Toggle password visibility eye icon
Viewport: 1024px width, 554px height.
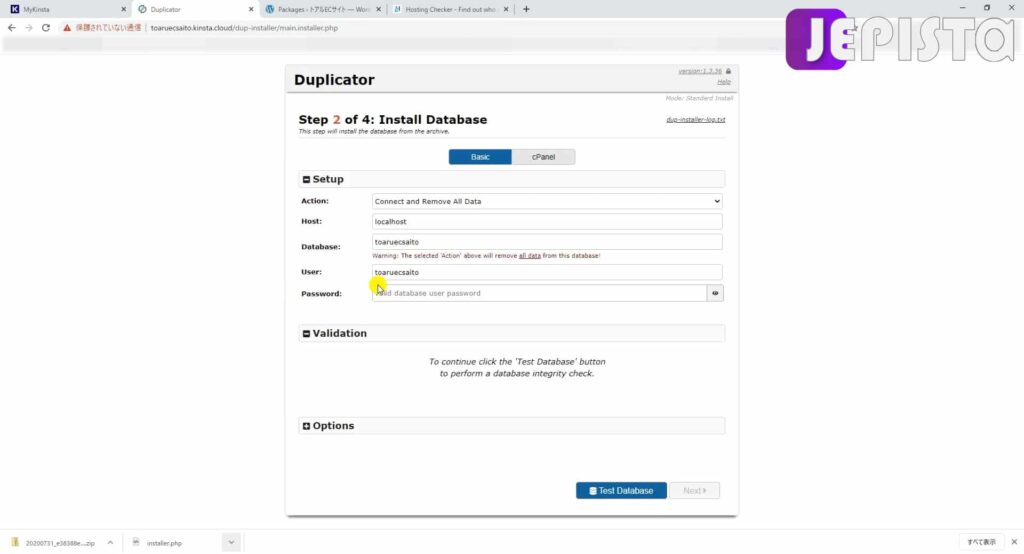coord(715,293)
